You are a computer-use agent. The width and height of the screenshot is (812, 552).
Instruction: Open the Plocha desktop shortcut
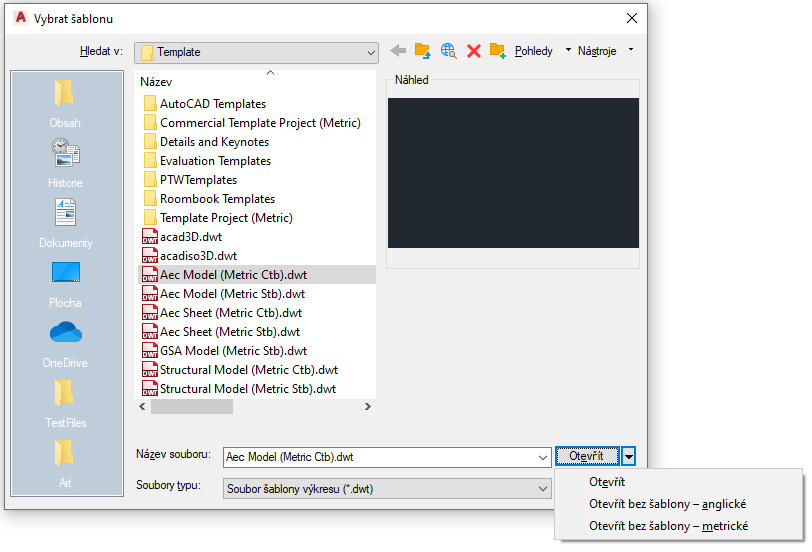(65, 283)
